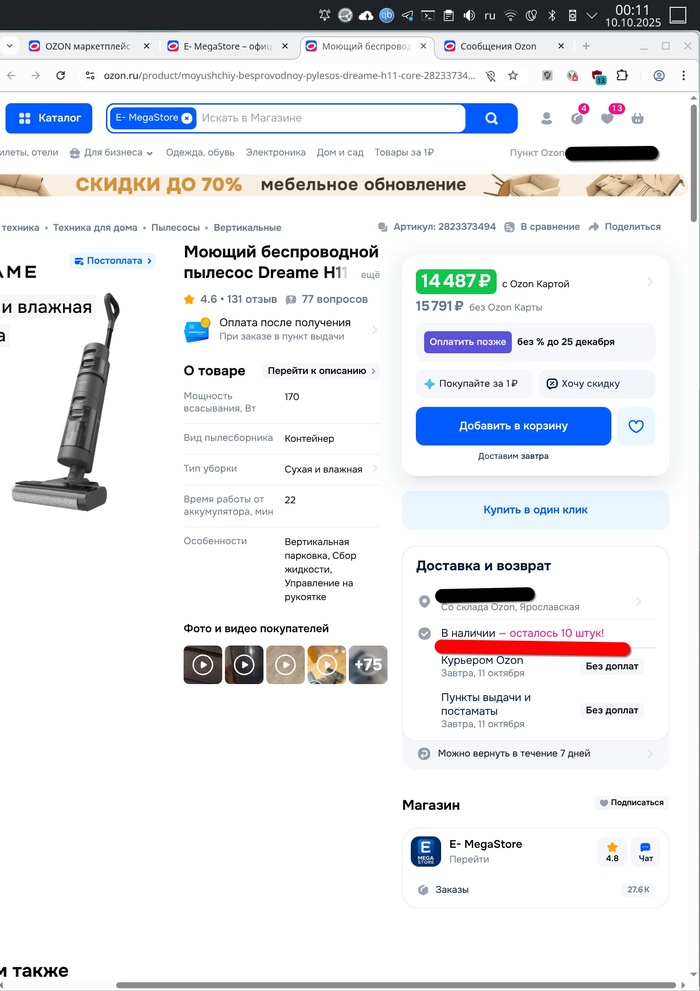Switch to the OZON маркетплейс tab
This screenshot has height=991, width=700.
[88, 46]
